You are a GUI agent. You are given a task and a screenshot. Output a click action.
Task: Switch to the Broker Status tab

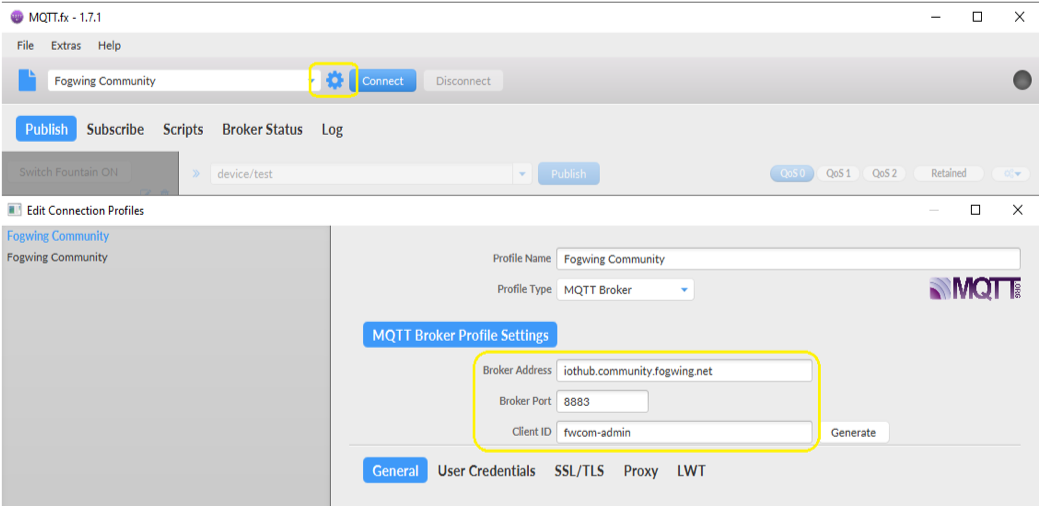(x=262, y=129)
